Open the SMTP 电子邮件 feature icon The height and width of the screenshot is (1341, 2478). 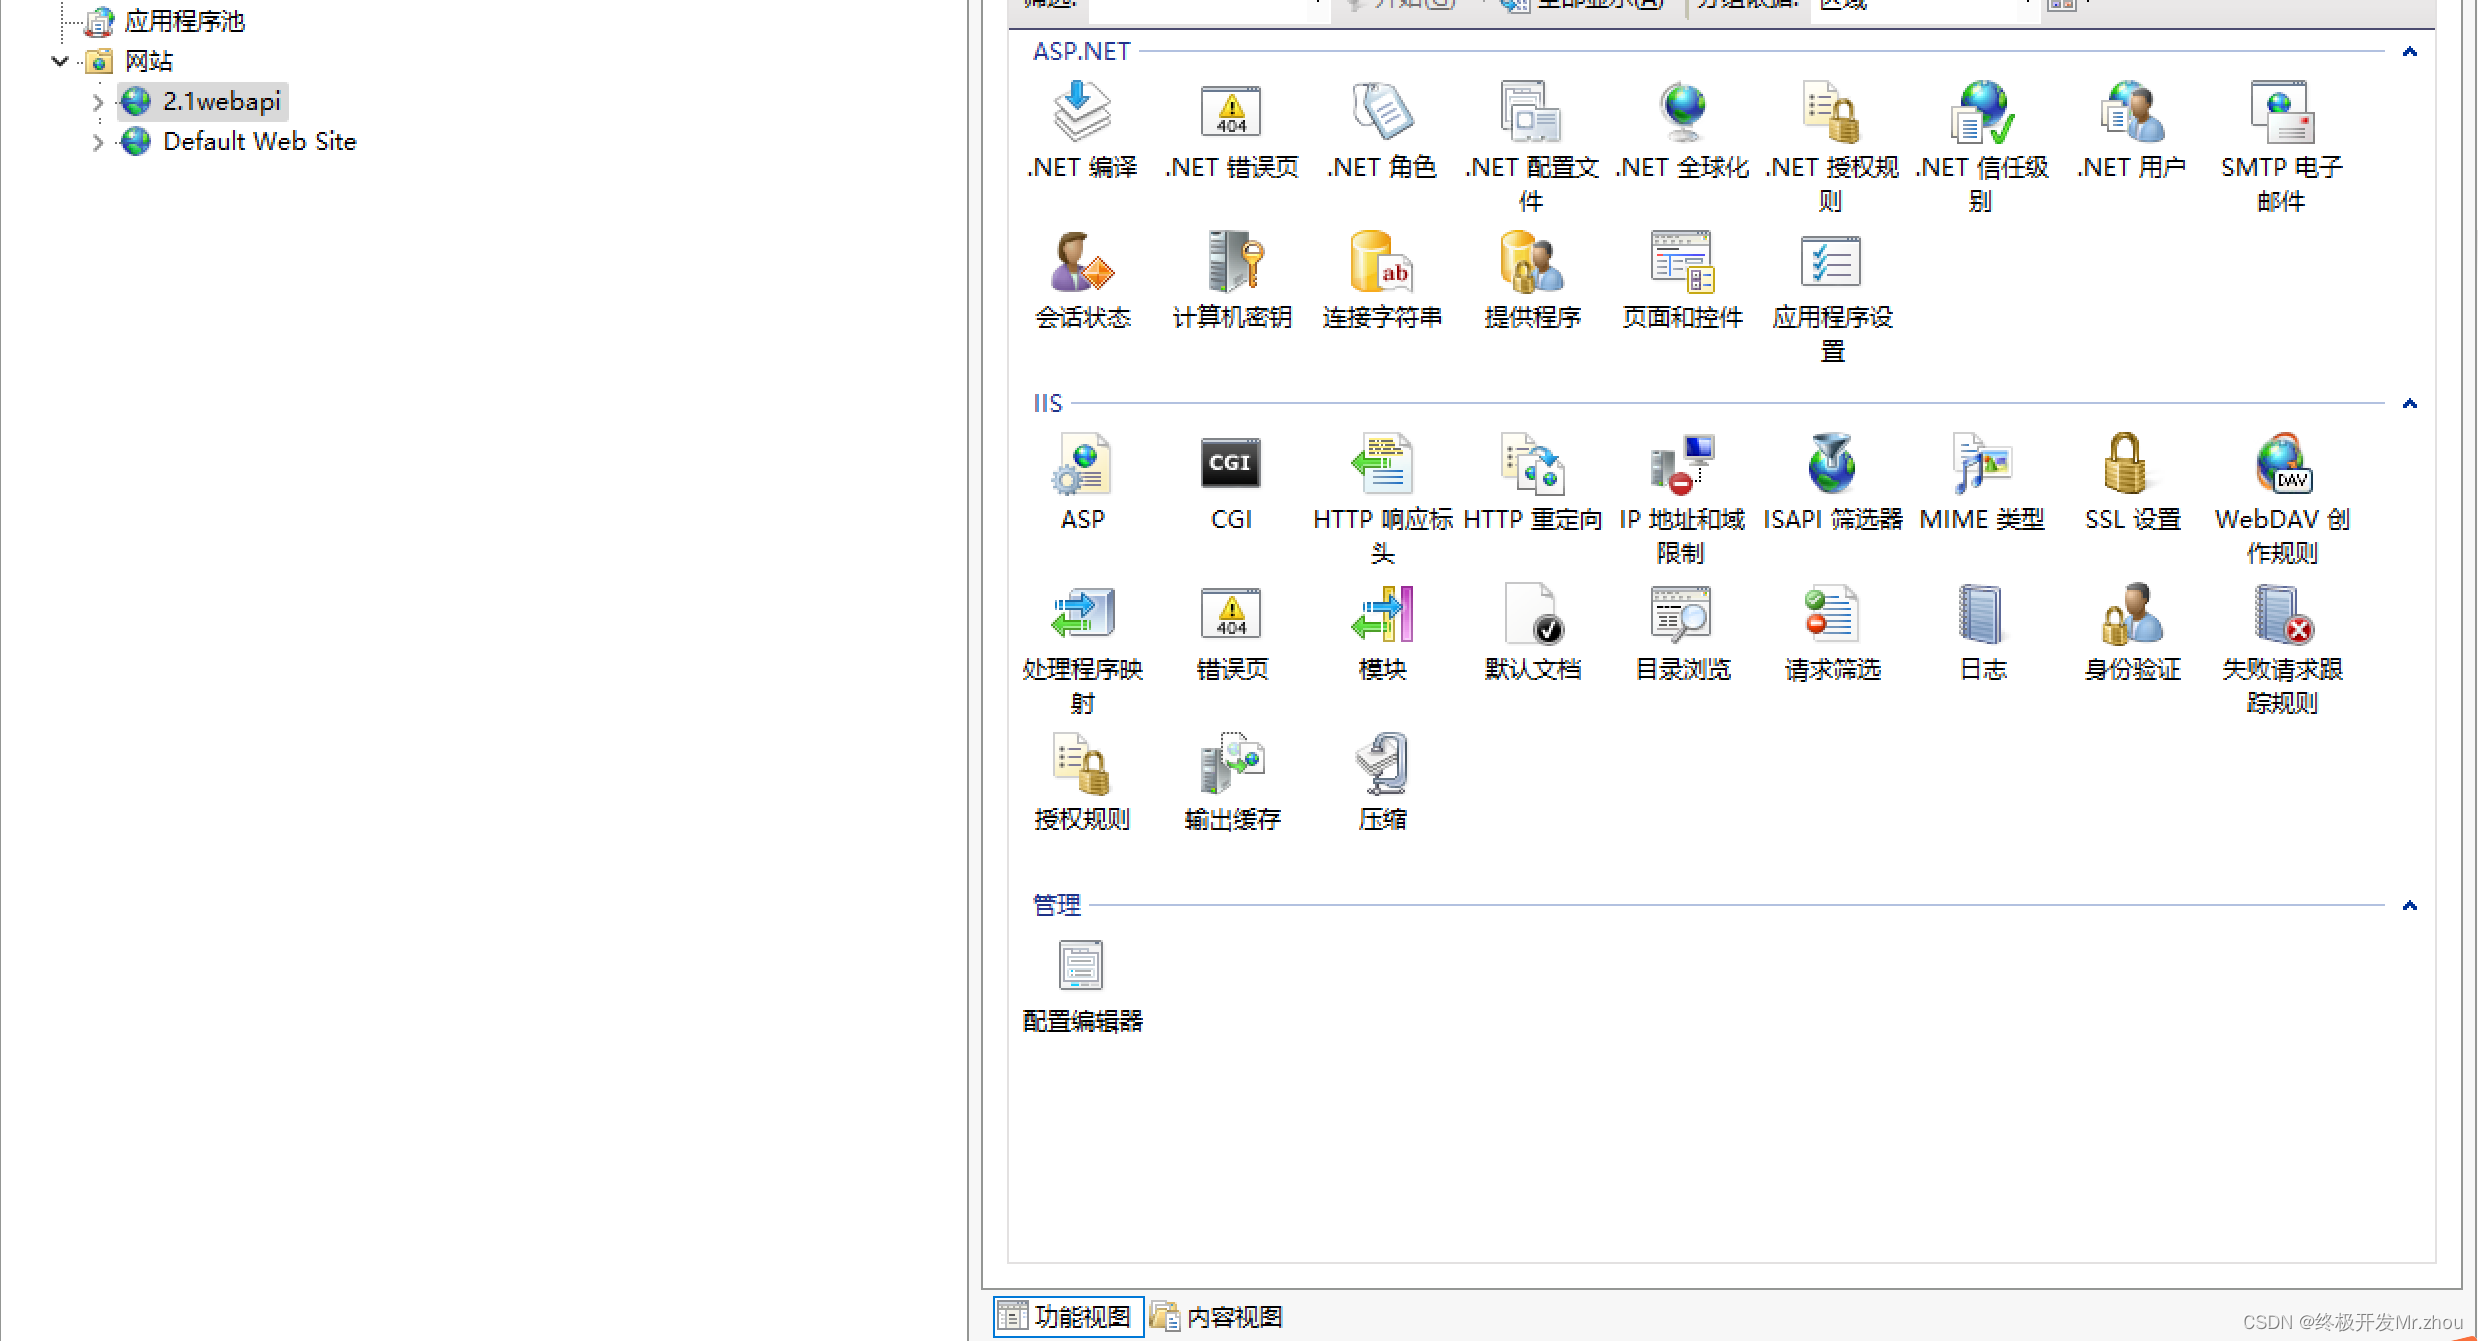(2282, 112)
